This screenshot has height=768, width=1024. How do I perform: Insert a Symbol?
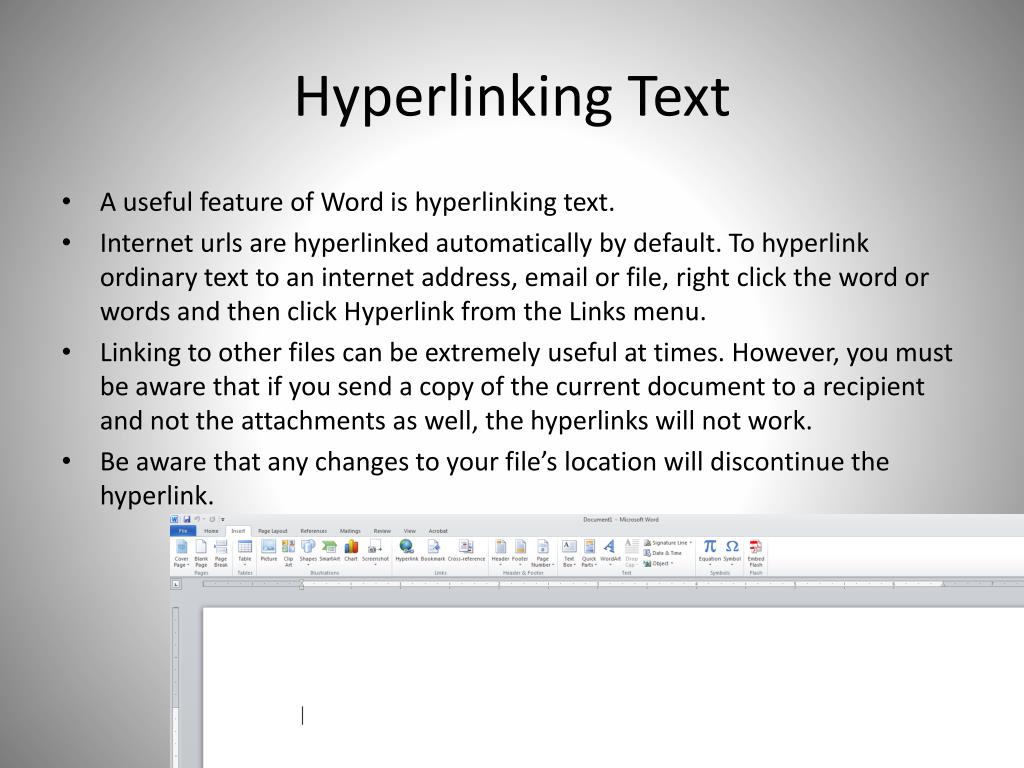[732, 552]
